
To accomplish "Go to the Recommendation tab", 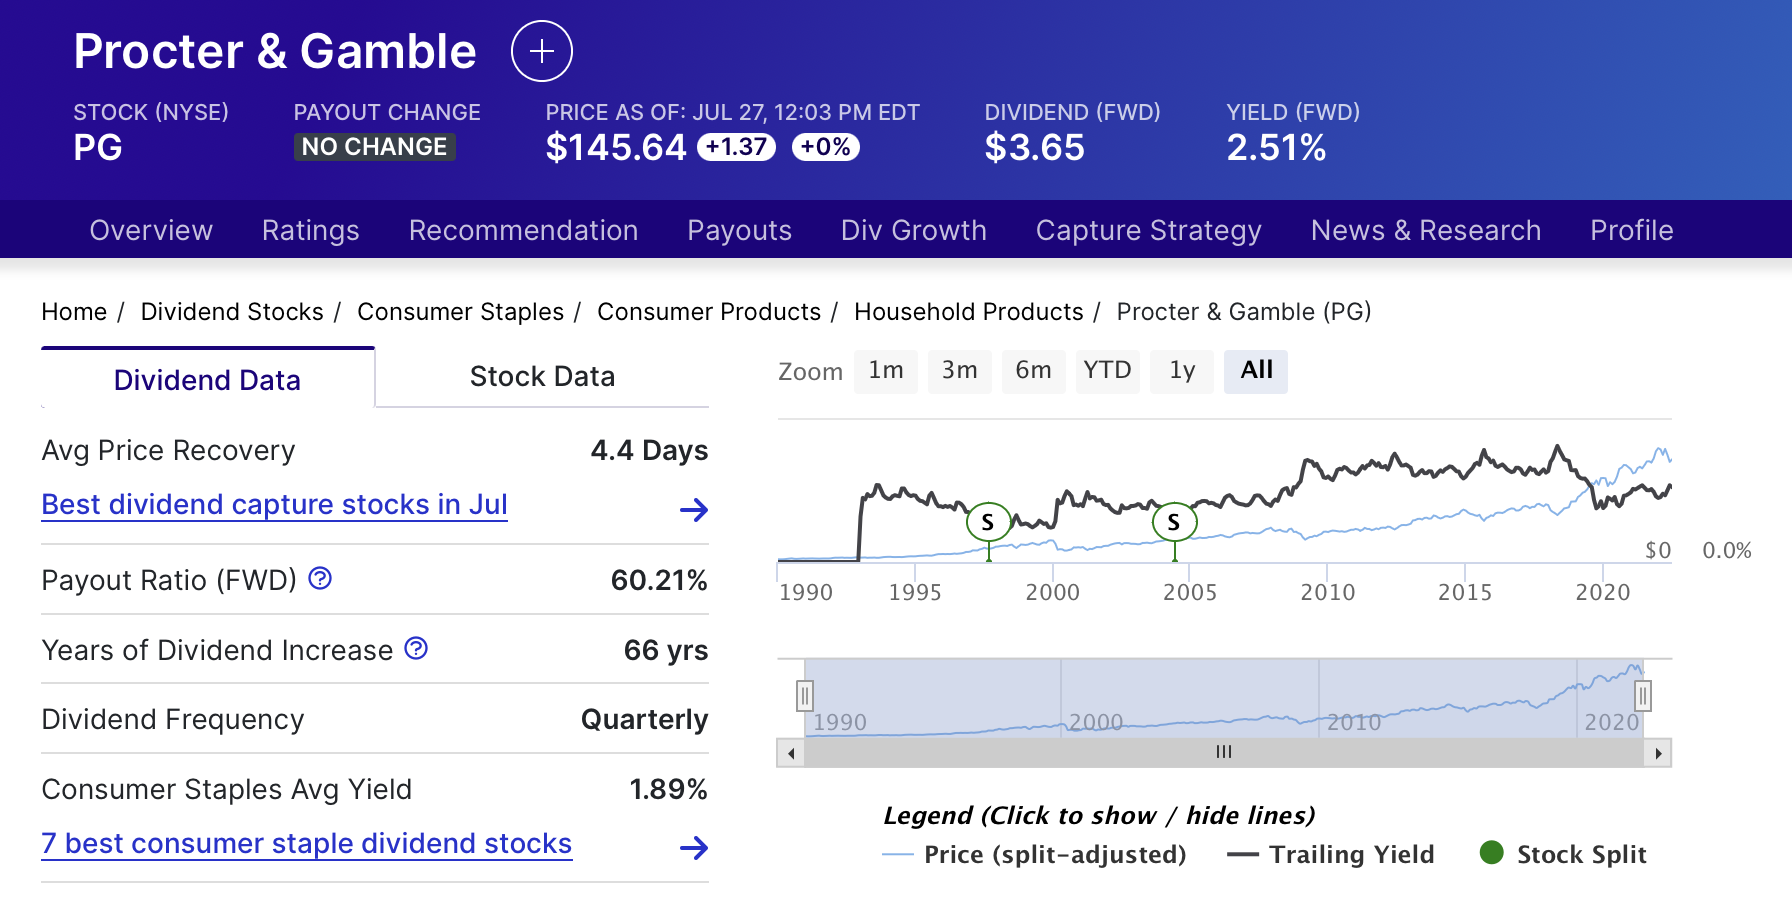I will pyautogui.click(x=523, y=230).
